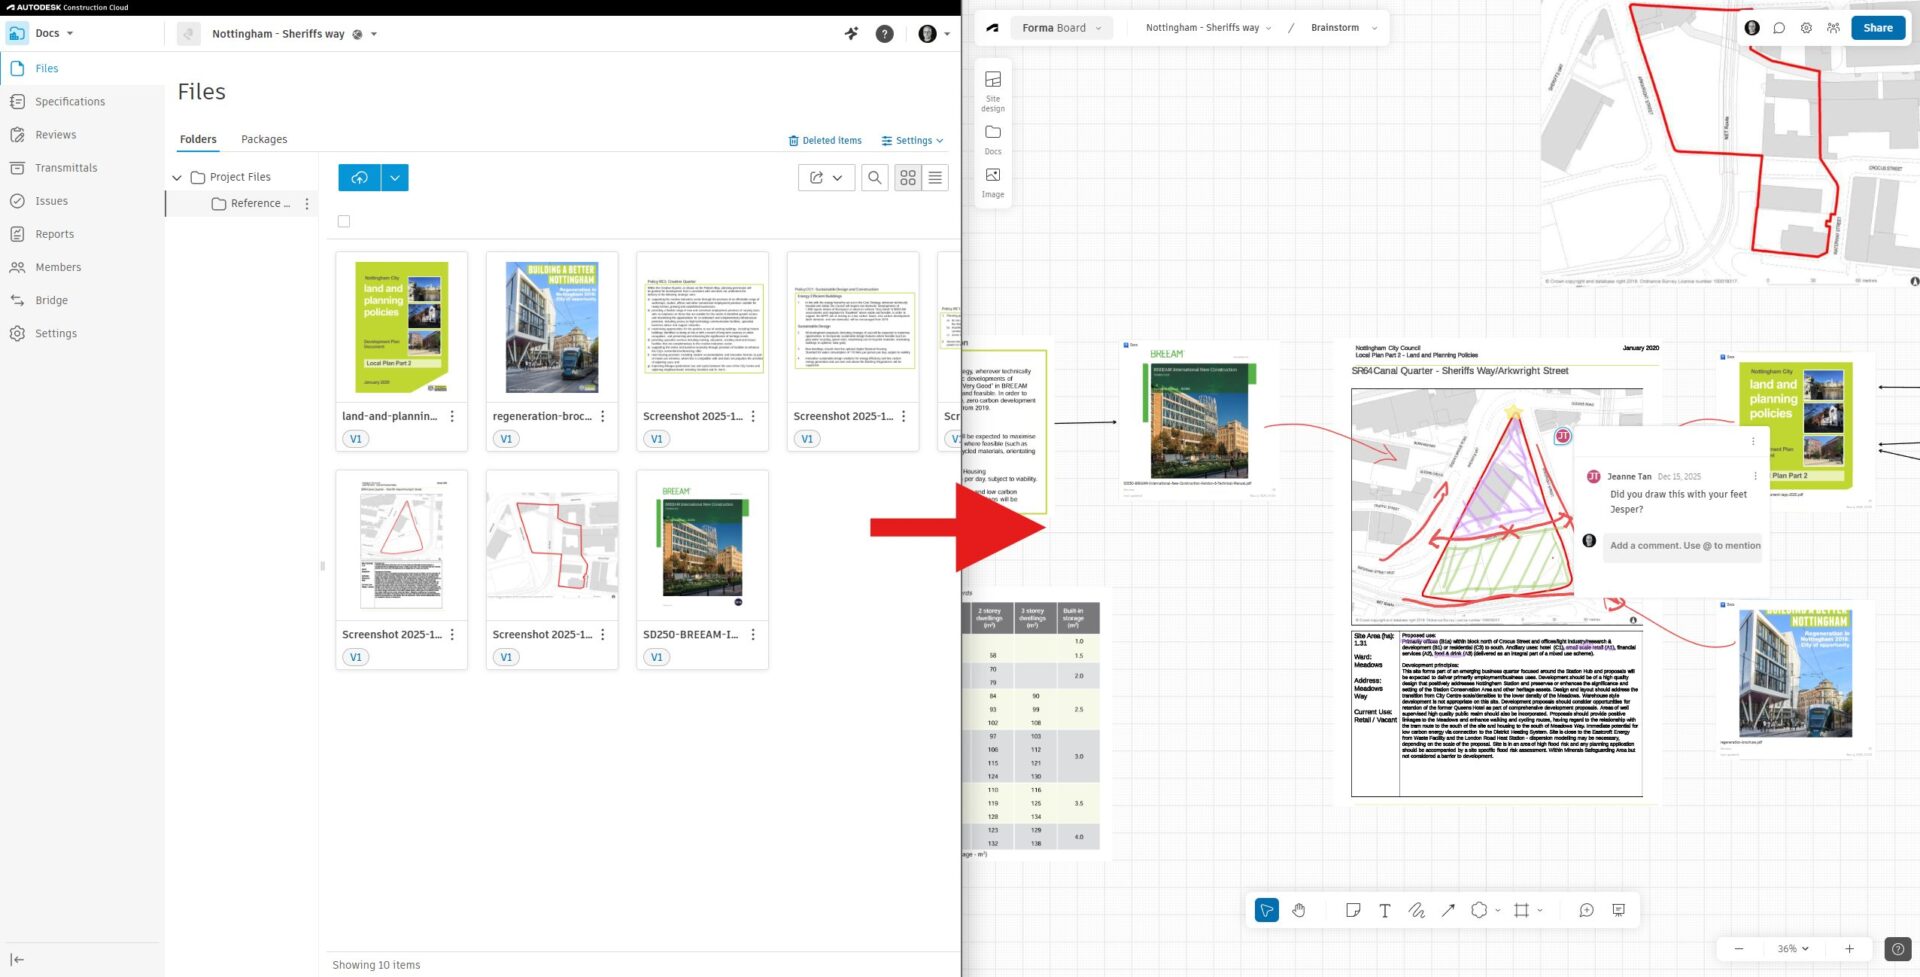
Task: Open Issues in the left navigation
Action: coord(51,201)
